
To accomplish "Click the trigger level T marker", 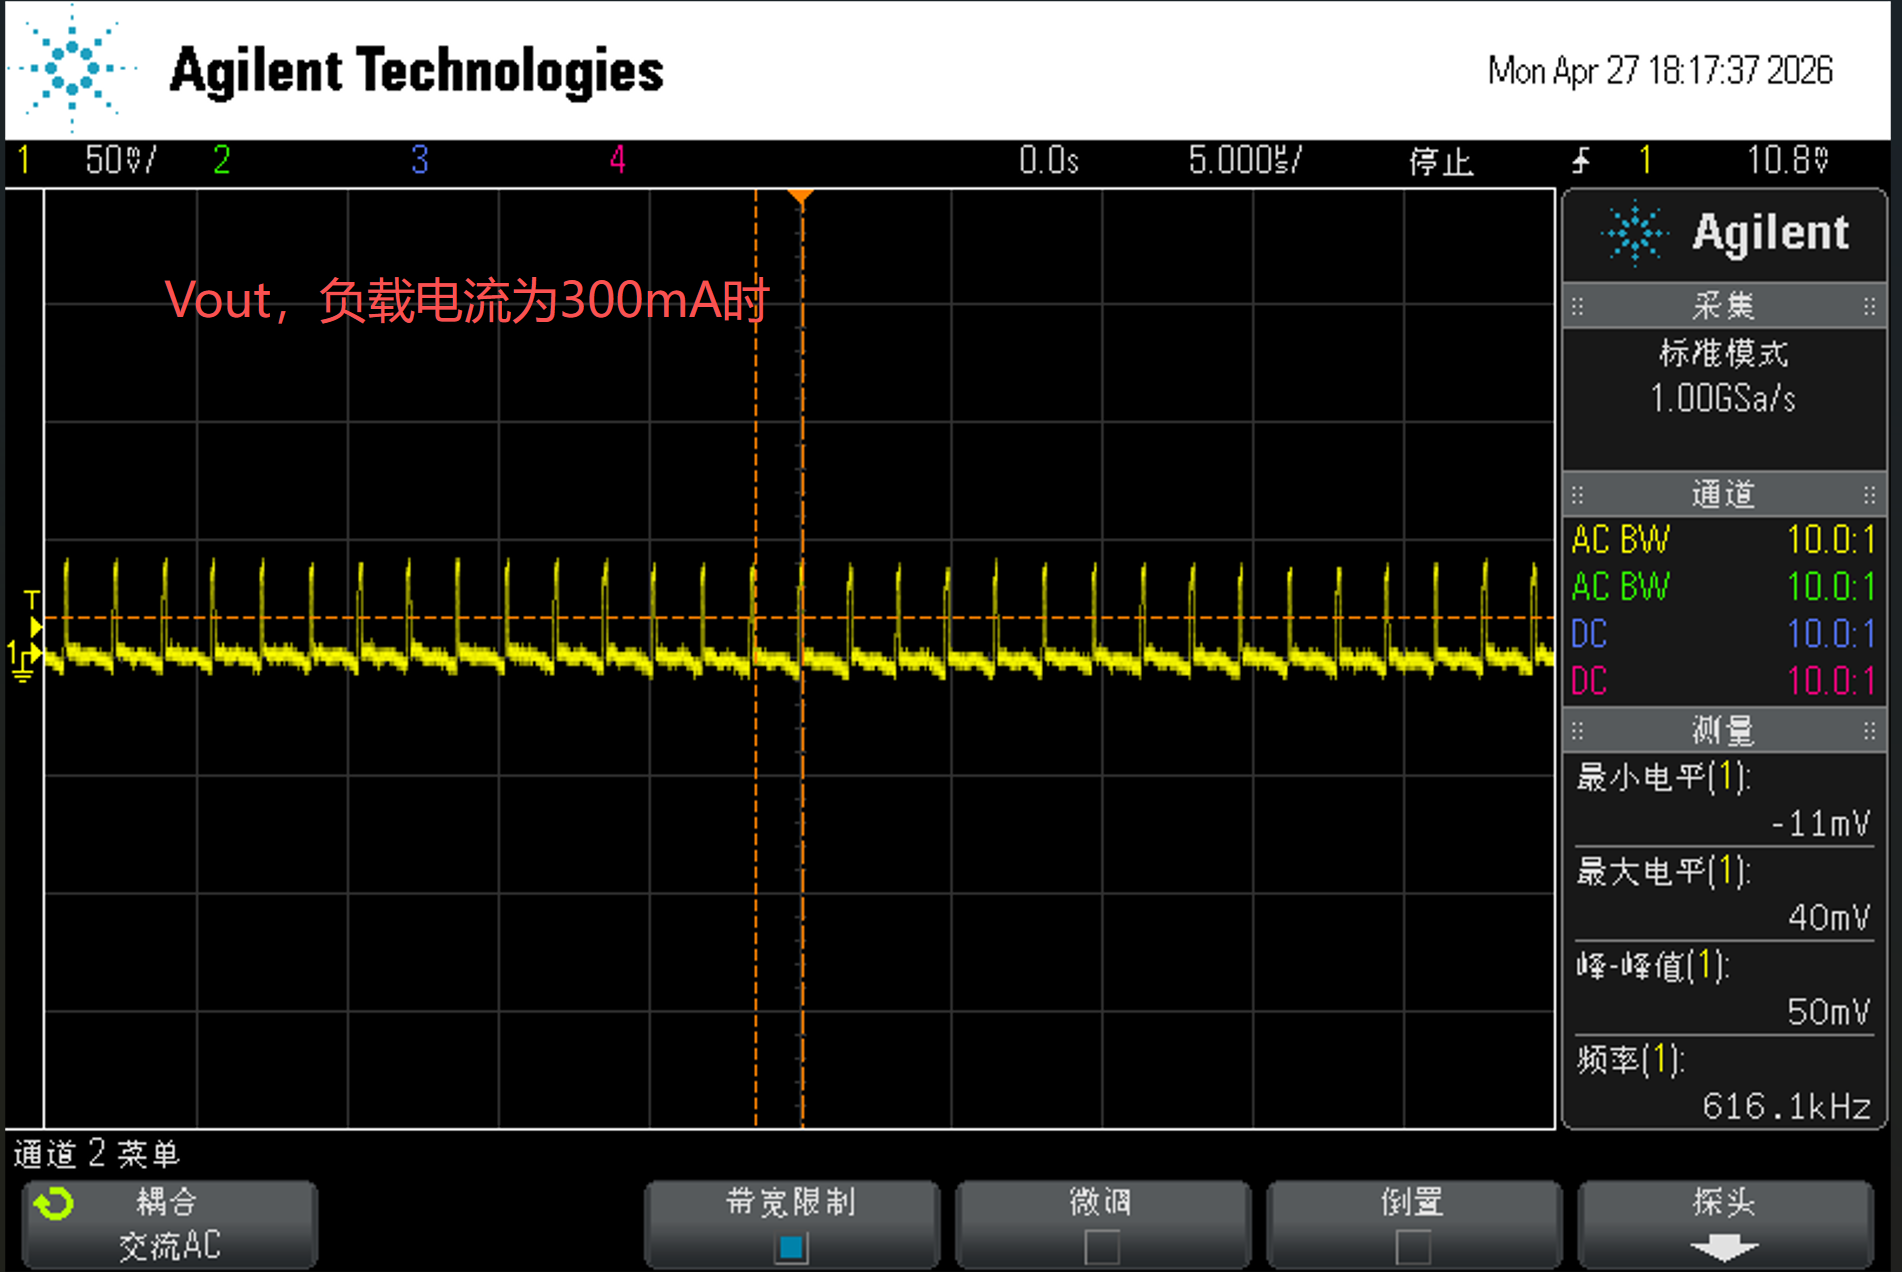I will tap(33, 612).
